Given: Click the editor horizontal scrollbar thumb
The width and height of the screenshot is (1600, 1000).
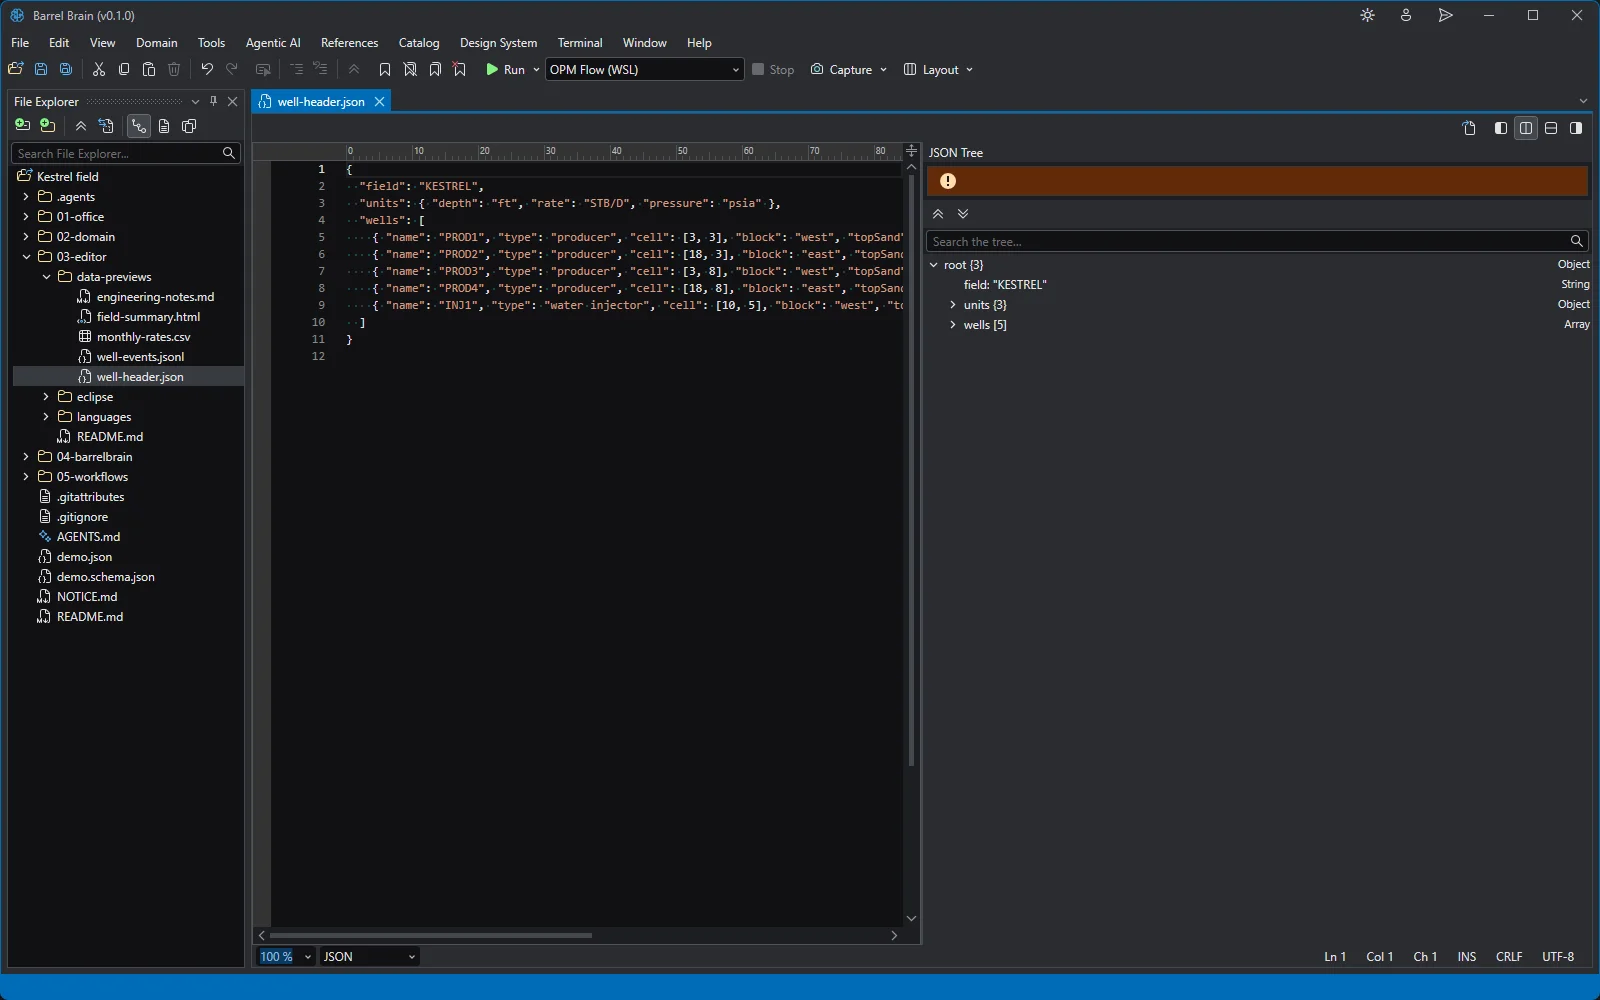Looking at the screenshot, I should pos(431,935).
